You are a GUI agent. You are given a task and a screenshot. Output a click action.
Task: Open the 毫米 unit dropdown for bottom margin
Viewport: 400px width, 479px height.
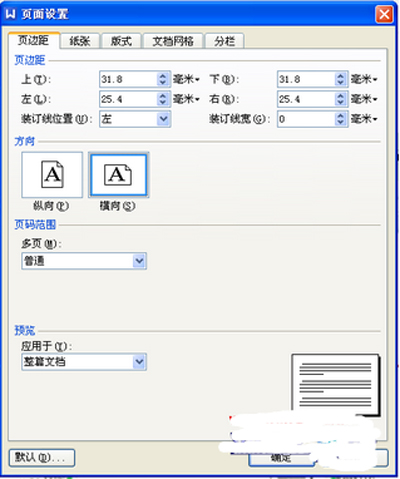(x=364, y=79)
